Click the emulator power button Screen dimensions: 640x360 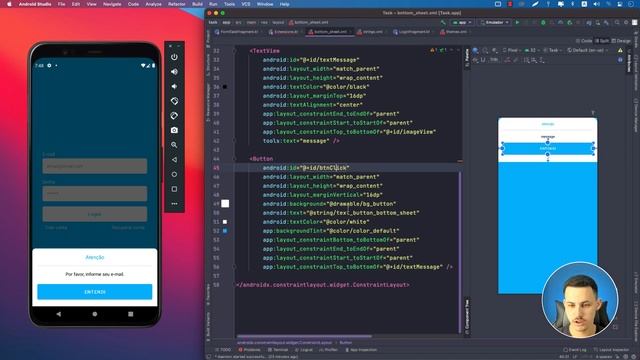174,57
